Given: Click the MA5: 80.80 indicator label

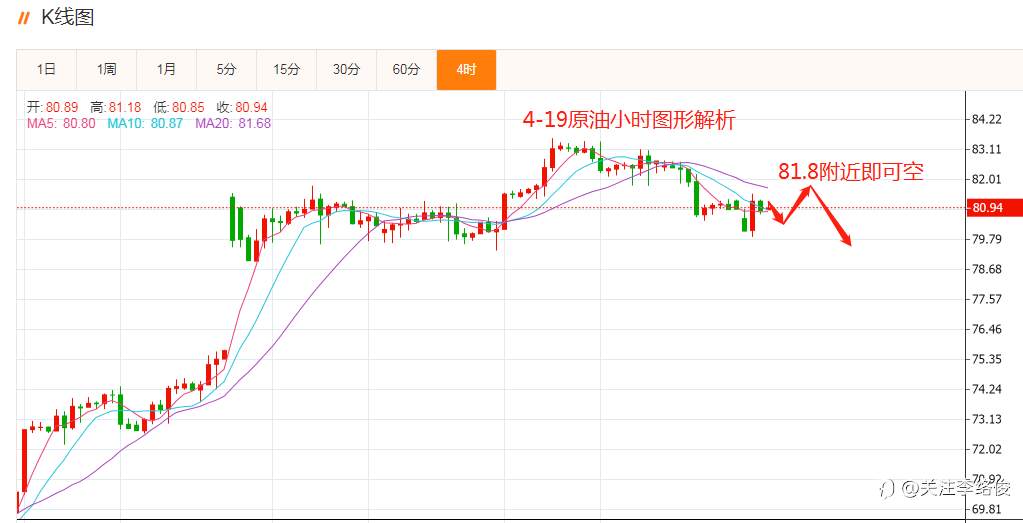Looking at the screenshot, I should tap(61, 123).
